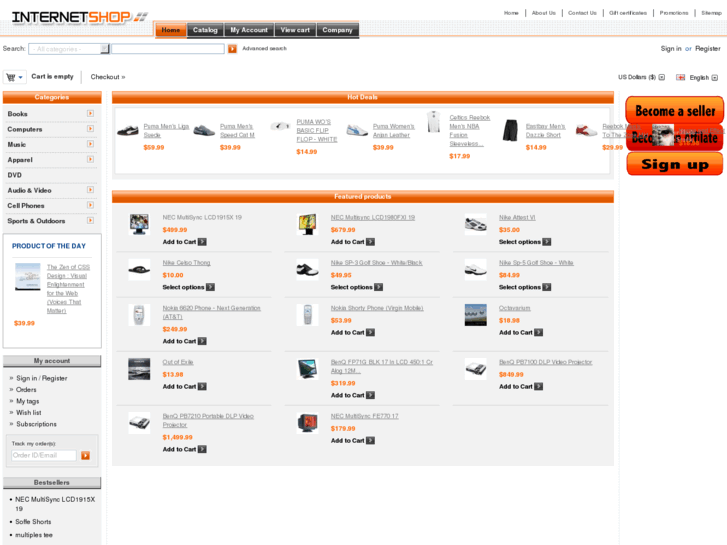Screen dimensions: 727x545
Task: Click the Sign up button
Action: [x=675, y=164]
